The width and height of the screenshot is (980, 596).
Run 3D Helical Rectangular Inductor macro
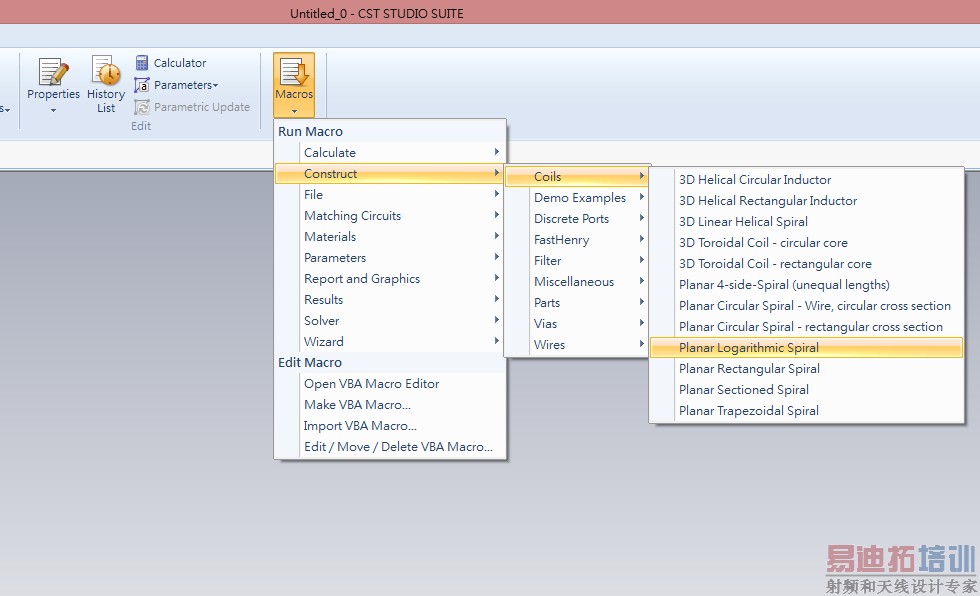coord(806,201)
